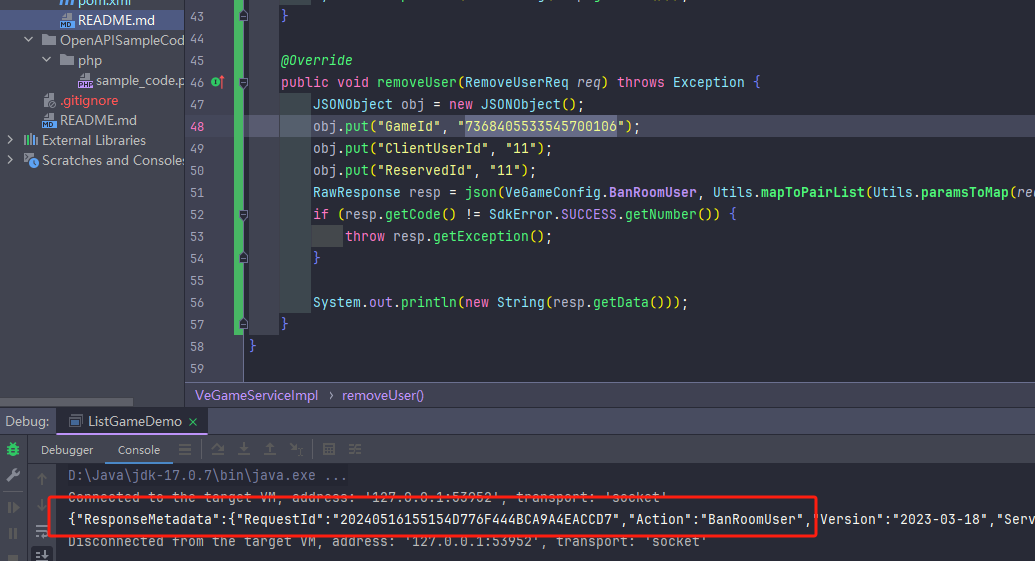Click VeGameServiceImpl in the breadcrumb bar
This screenshot has height=561, width=1035.
point(256,395)
